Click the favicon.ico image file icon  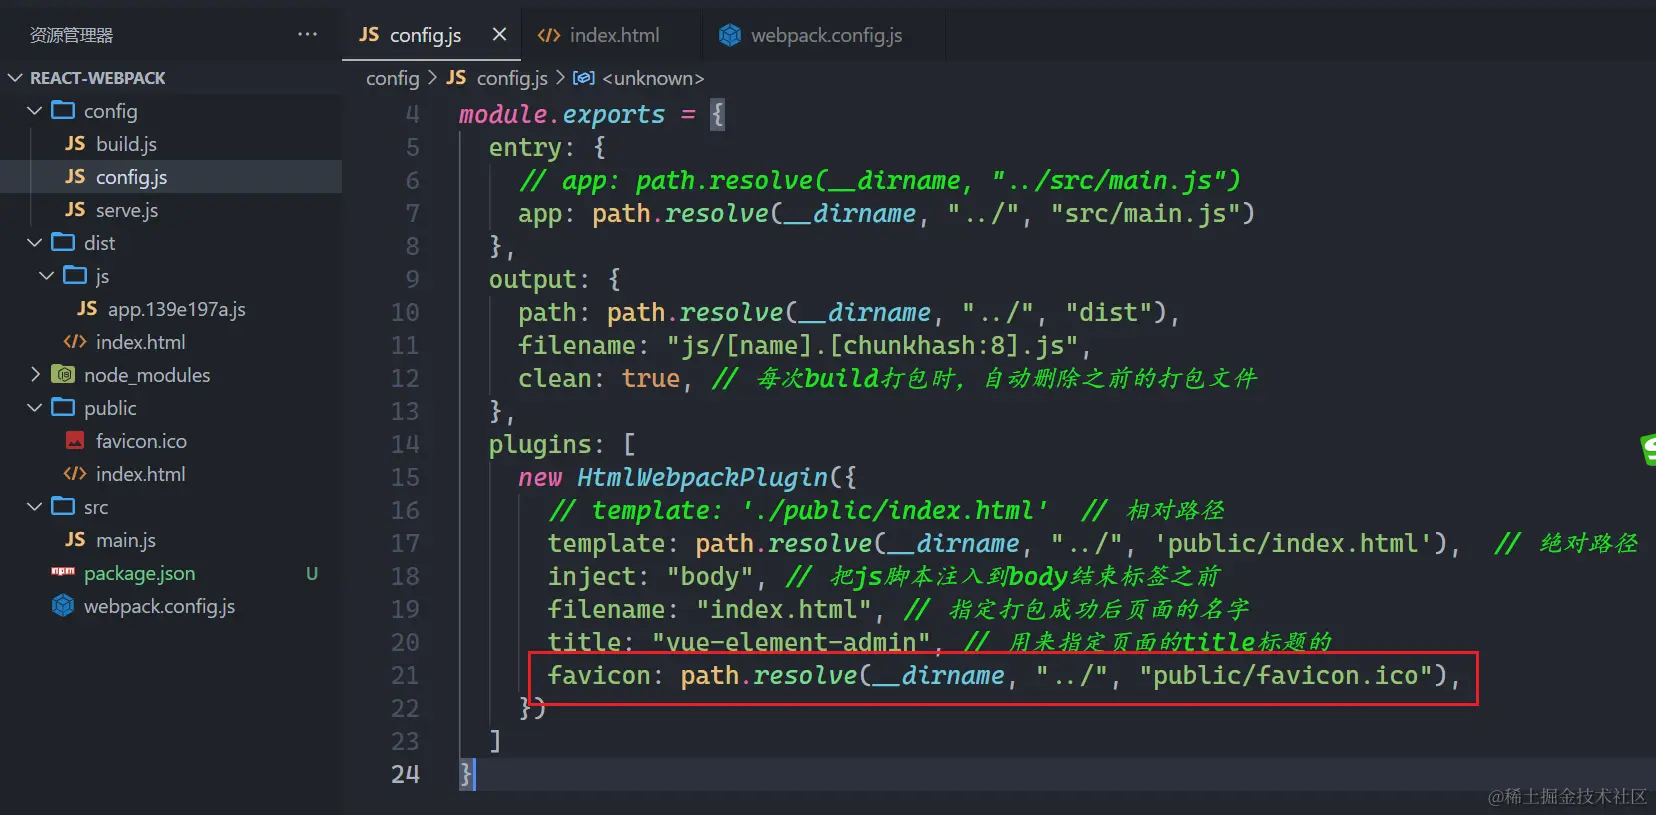click(75, 441)
